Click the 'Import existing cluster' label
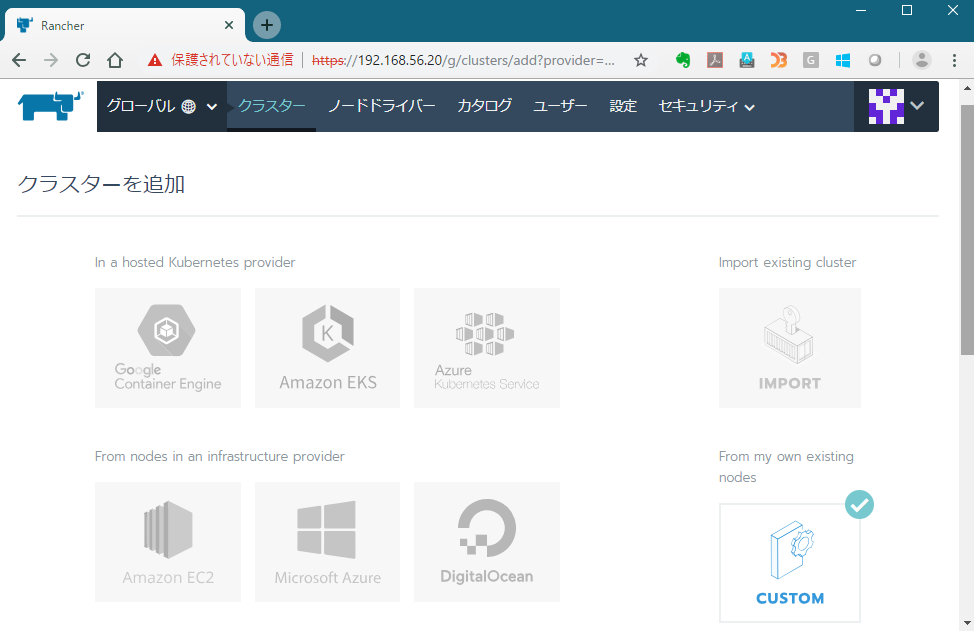This screenshot has height=631, width=974. point(787,263)
